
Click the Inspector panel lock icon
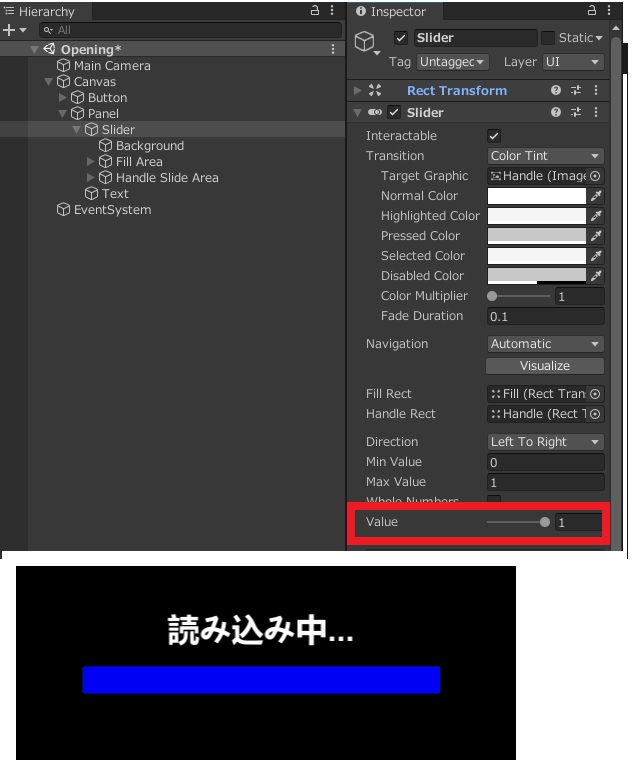click(592, 10)
